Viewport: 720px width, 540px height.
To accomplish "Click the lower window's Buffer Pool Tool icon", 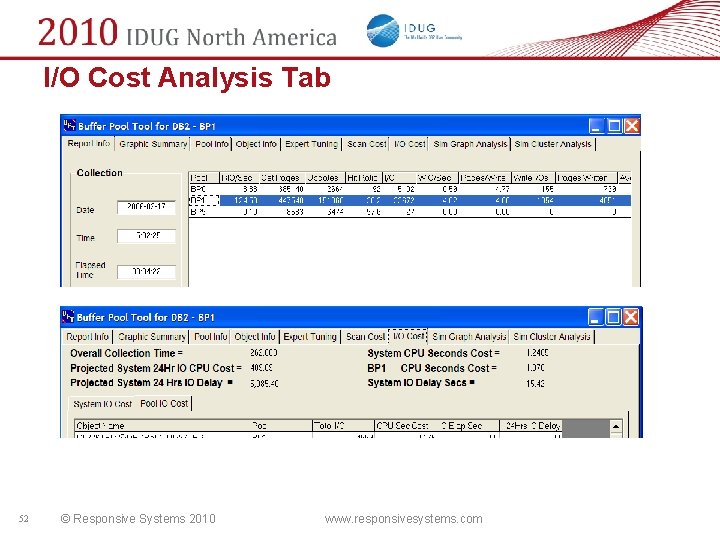I will tap(68, 316).
